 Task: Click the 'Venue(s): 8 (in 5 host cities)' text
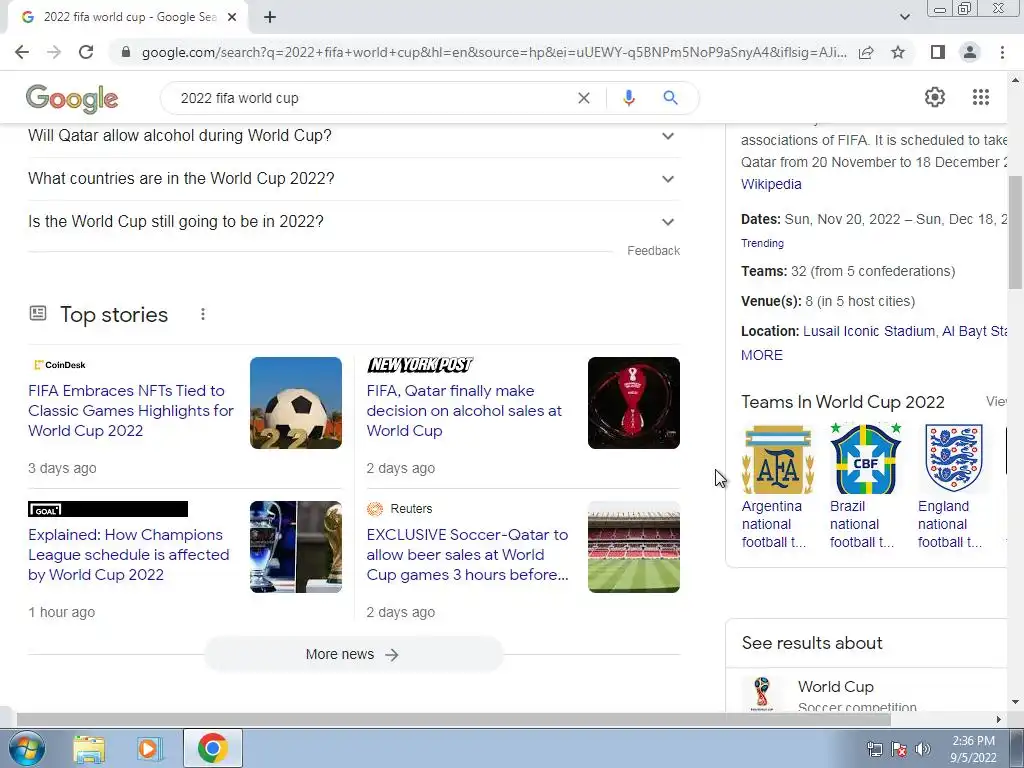828,301
